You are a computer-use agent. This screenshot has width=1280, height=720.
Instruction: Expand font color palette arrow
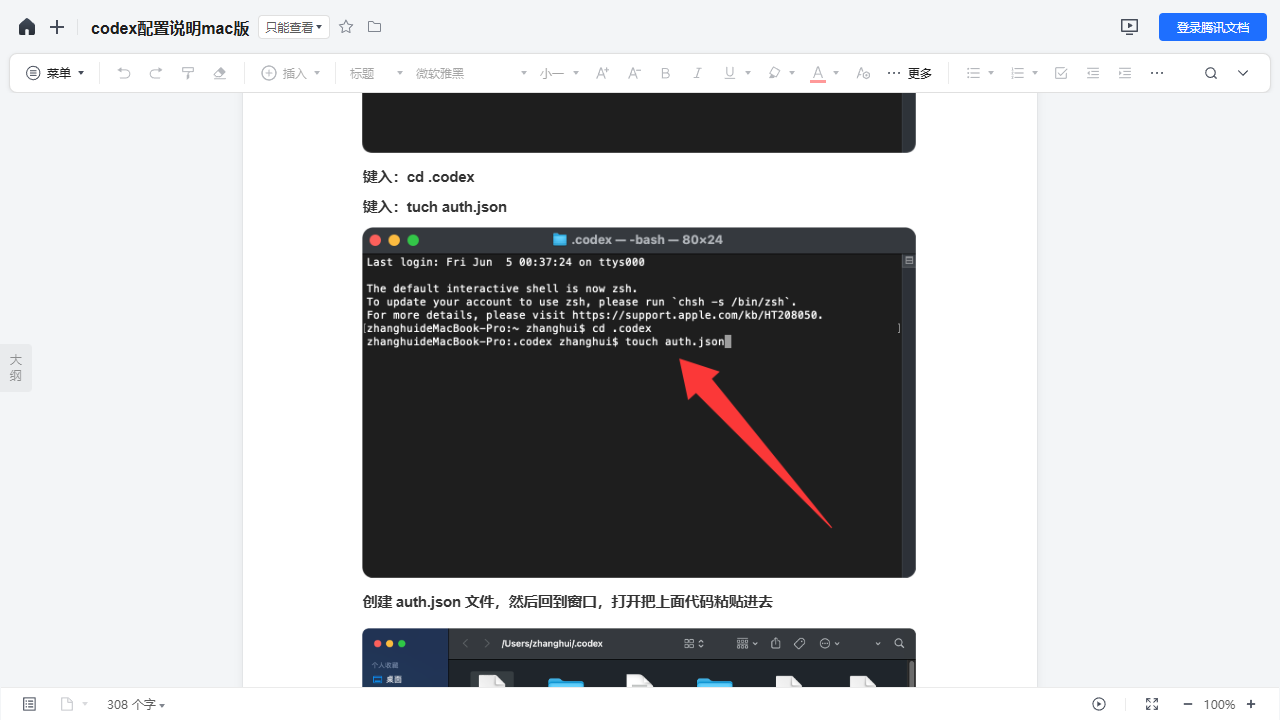click(x=836, y=73)
